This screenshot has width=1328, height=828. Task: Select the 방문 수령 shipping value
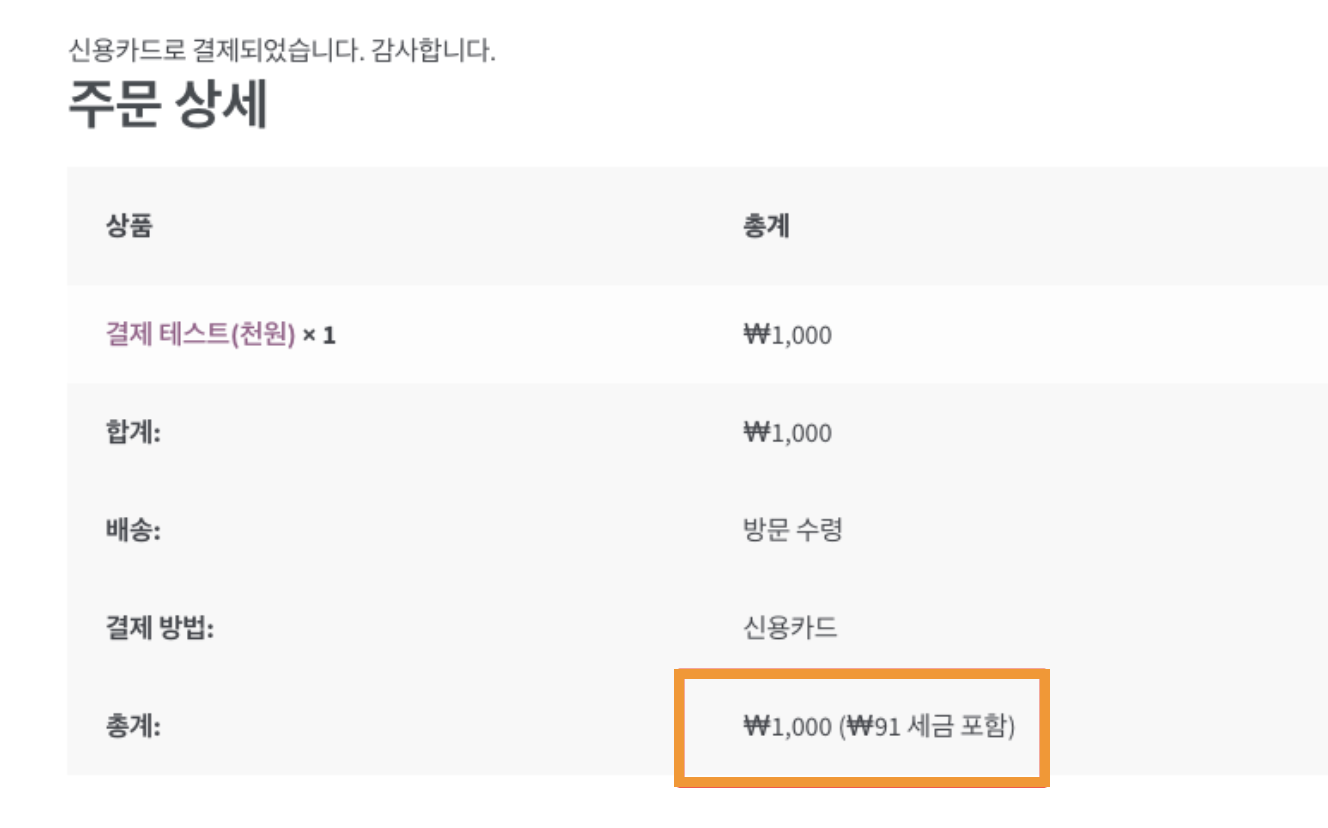[x=792, y=529]
